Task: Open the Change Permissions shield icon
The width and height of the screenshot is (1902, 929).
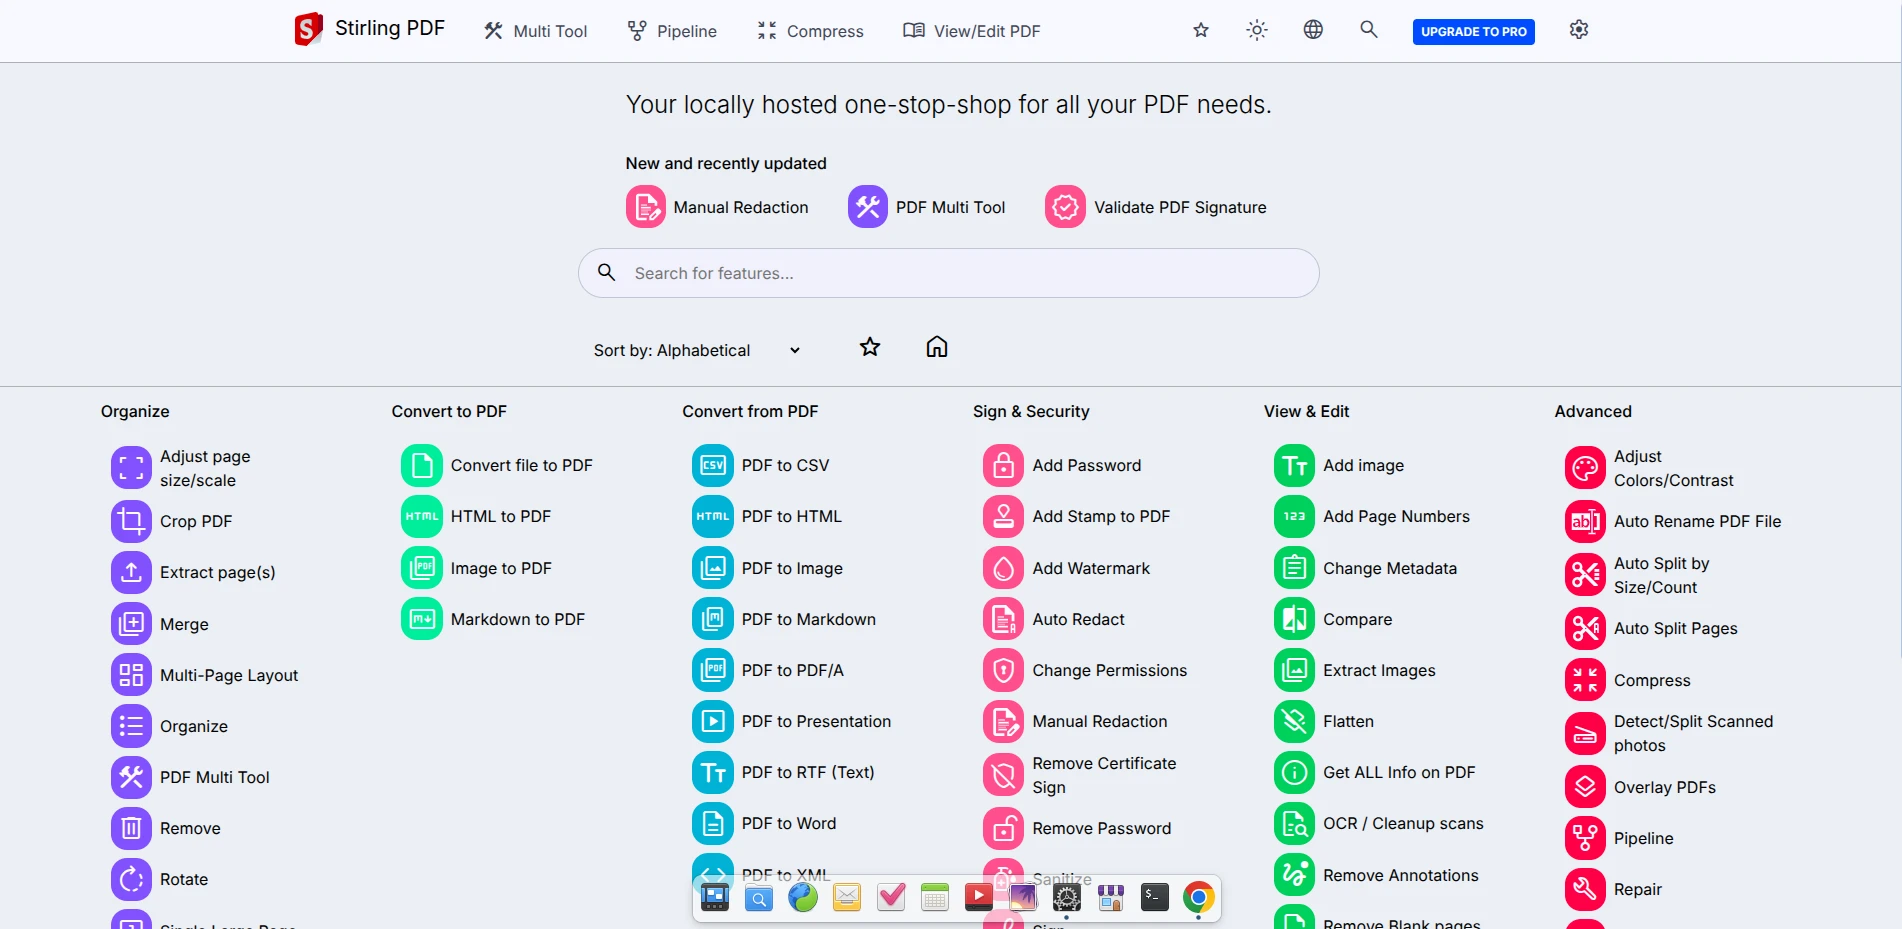Action: click(x=1003, y=670)
